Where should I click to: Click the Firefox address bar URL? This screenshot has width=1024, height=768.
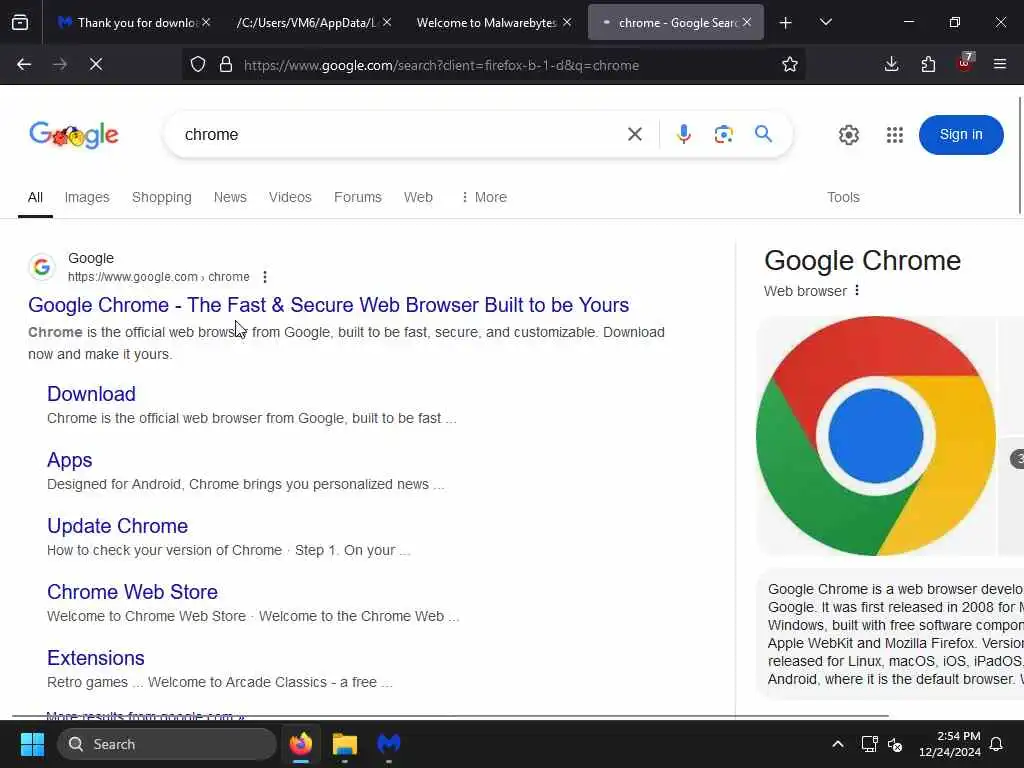(441, 65)
